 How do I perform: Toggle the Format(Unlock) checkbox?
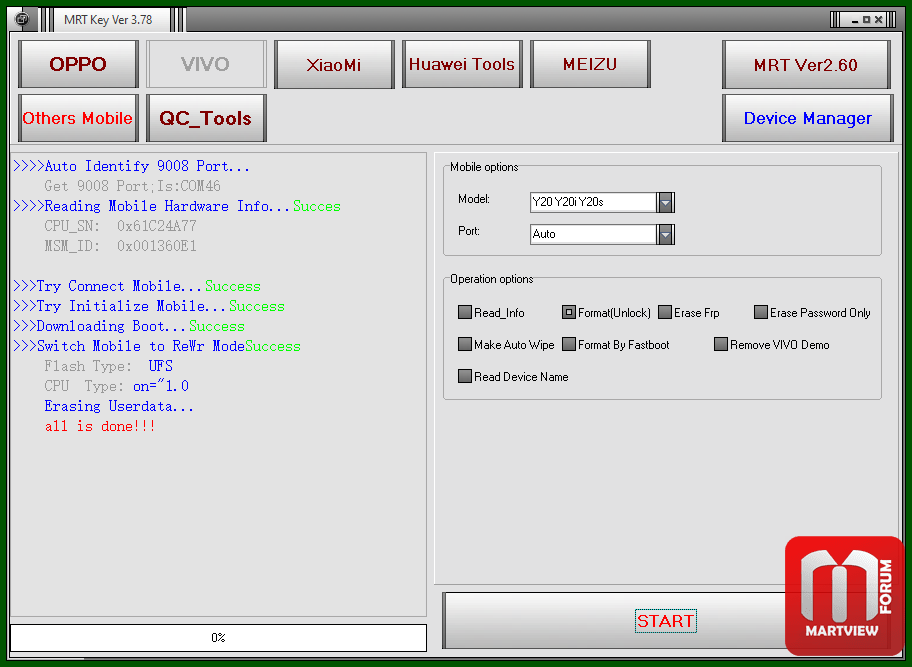tap(568, 312)
